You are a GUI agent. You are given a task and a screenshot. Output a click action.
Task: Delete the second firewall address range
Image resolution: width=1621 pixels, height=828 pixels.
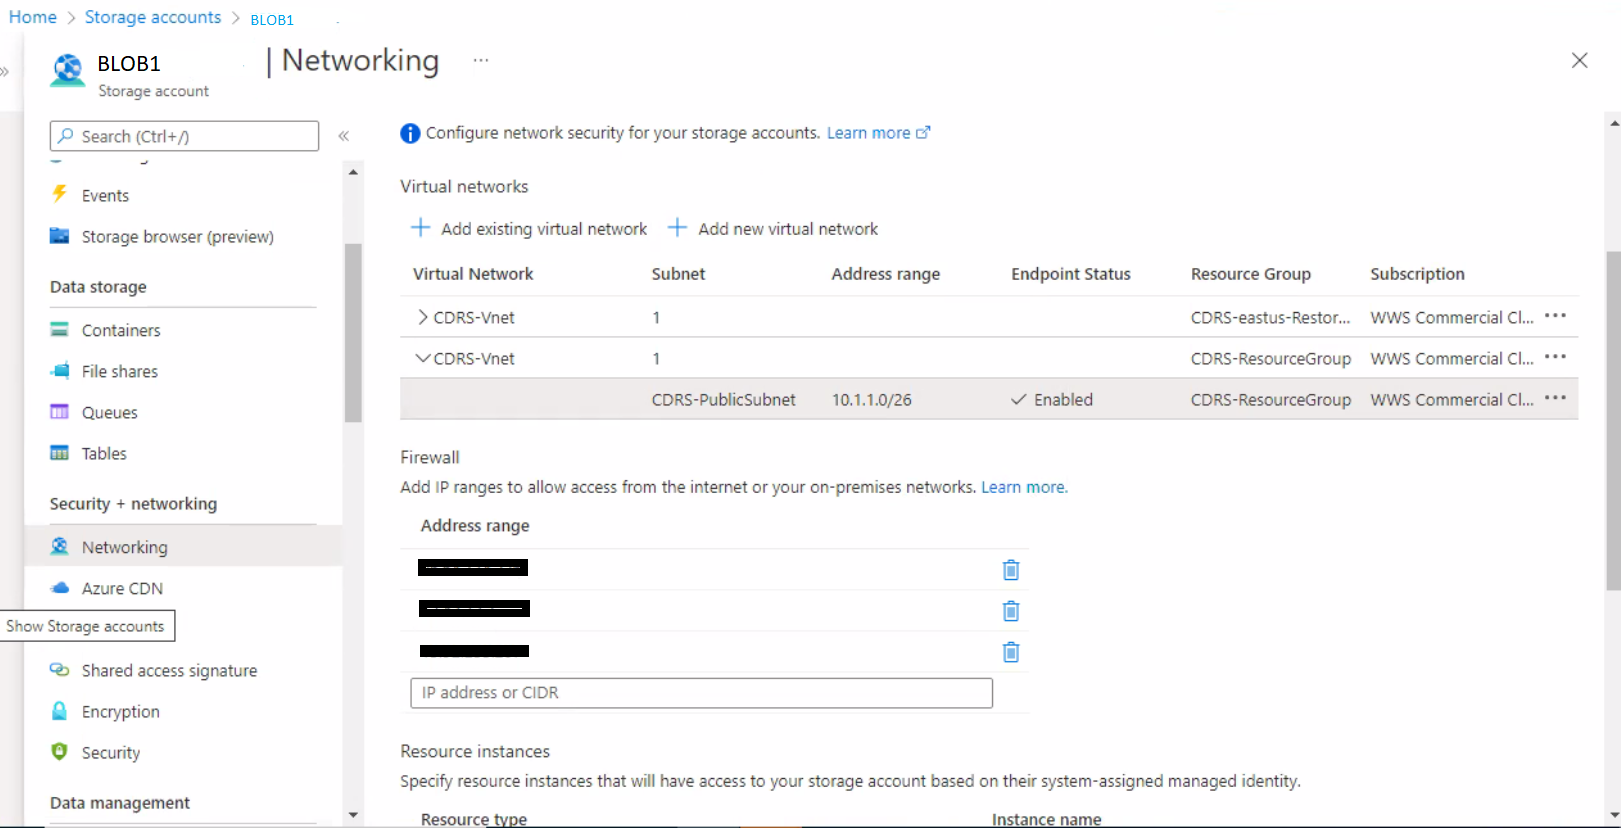(x=1011, y=611)
